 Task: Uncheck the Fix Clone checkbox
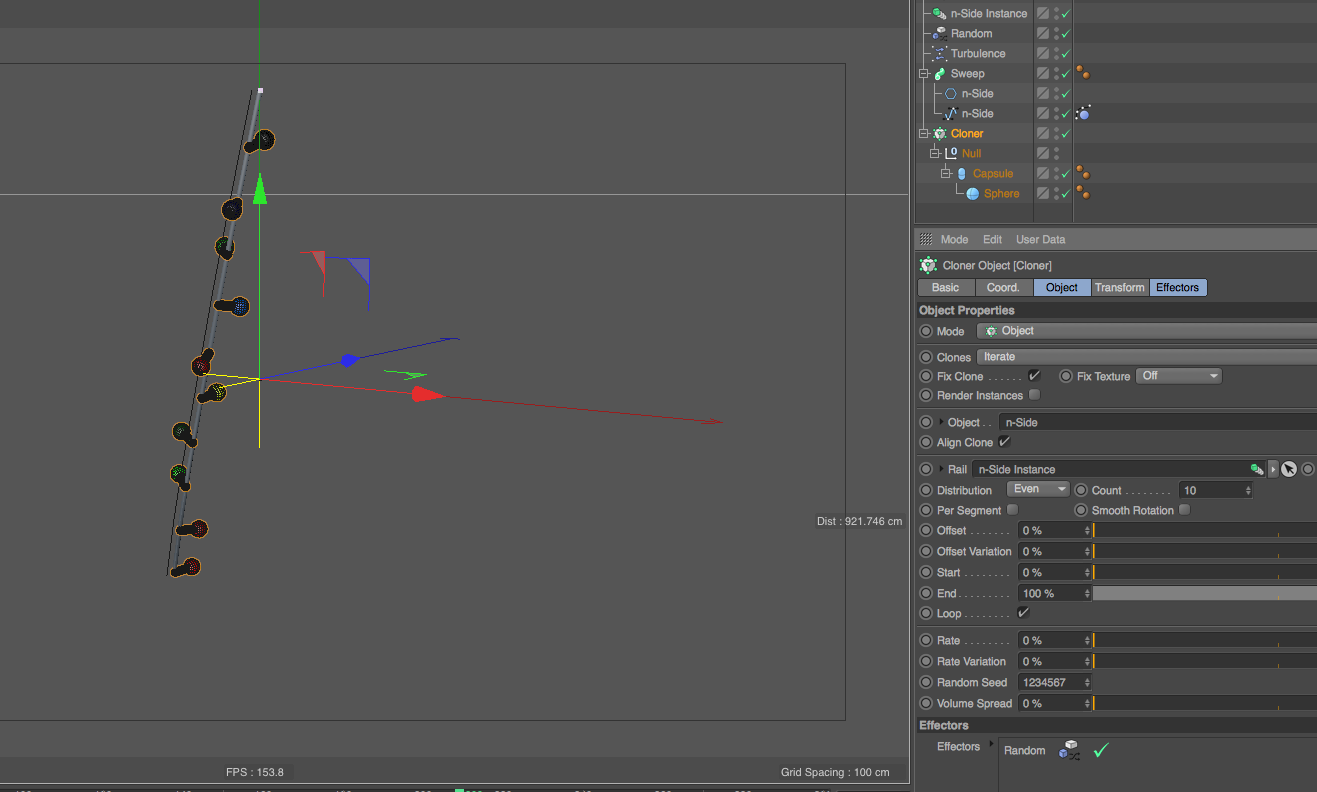point(1034,375)
